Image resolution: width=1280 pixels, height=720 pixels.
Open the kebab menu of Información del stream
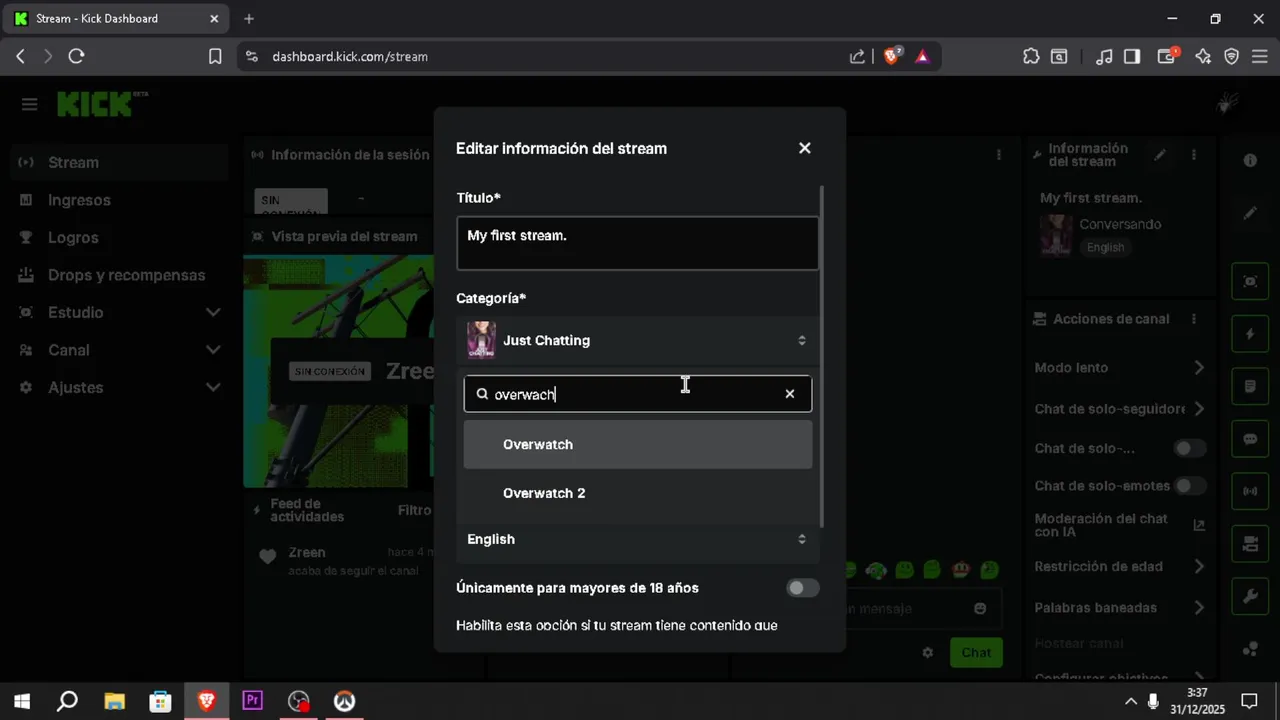tap(1194, 155)
